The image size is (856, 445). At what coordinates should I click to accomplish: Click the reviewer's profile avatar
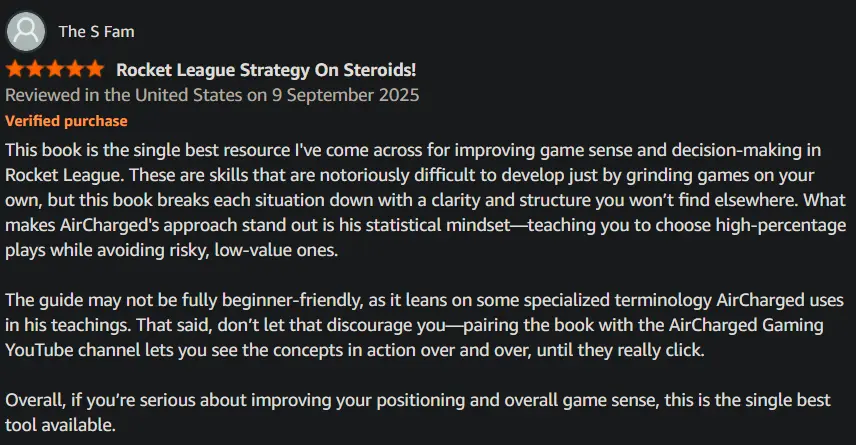tap(26, 32)
